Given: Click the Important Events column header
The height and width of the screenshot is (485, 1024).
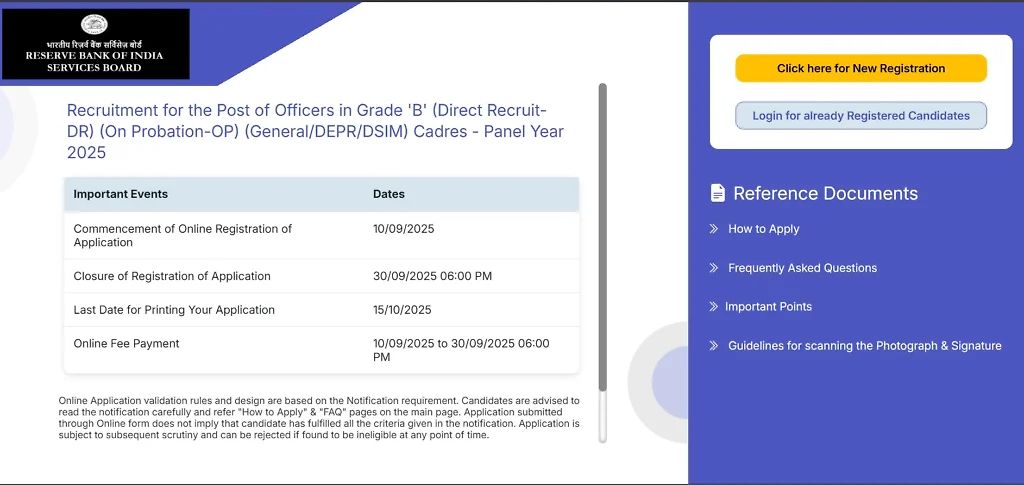Looking at the screenshot, I should click(x=121, y=194).
